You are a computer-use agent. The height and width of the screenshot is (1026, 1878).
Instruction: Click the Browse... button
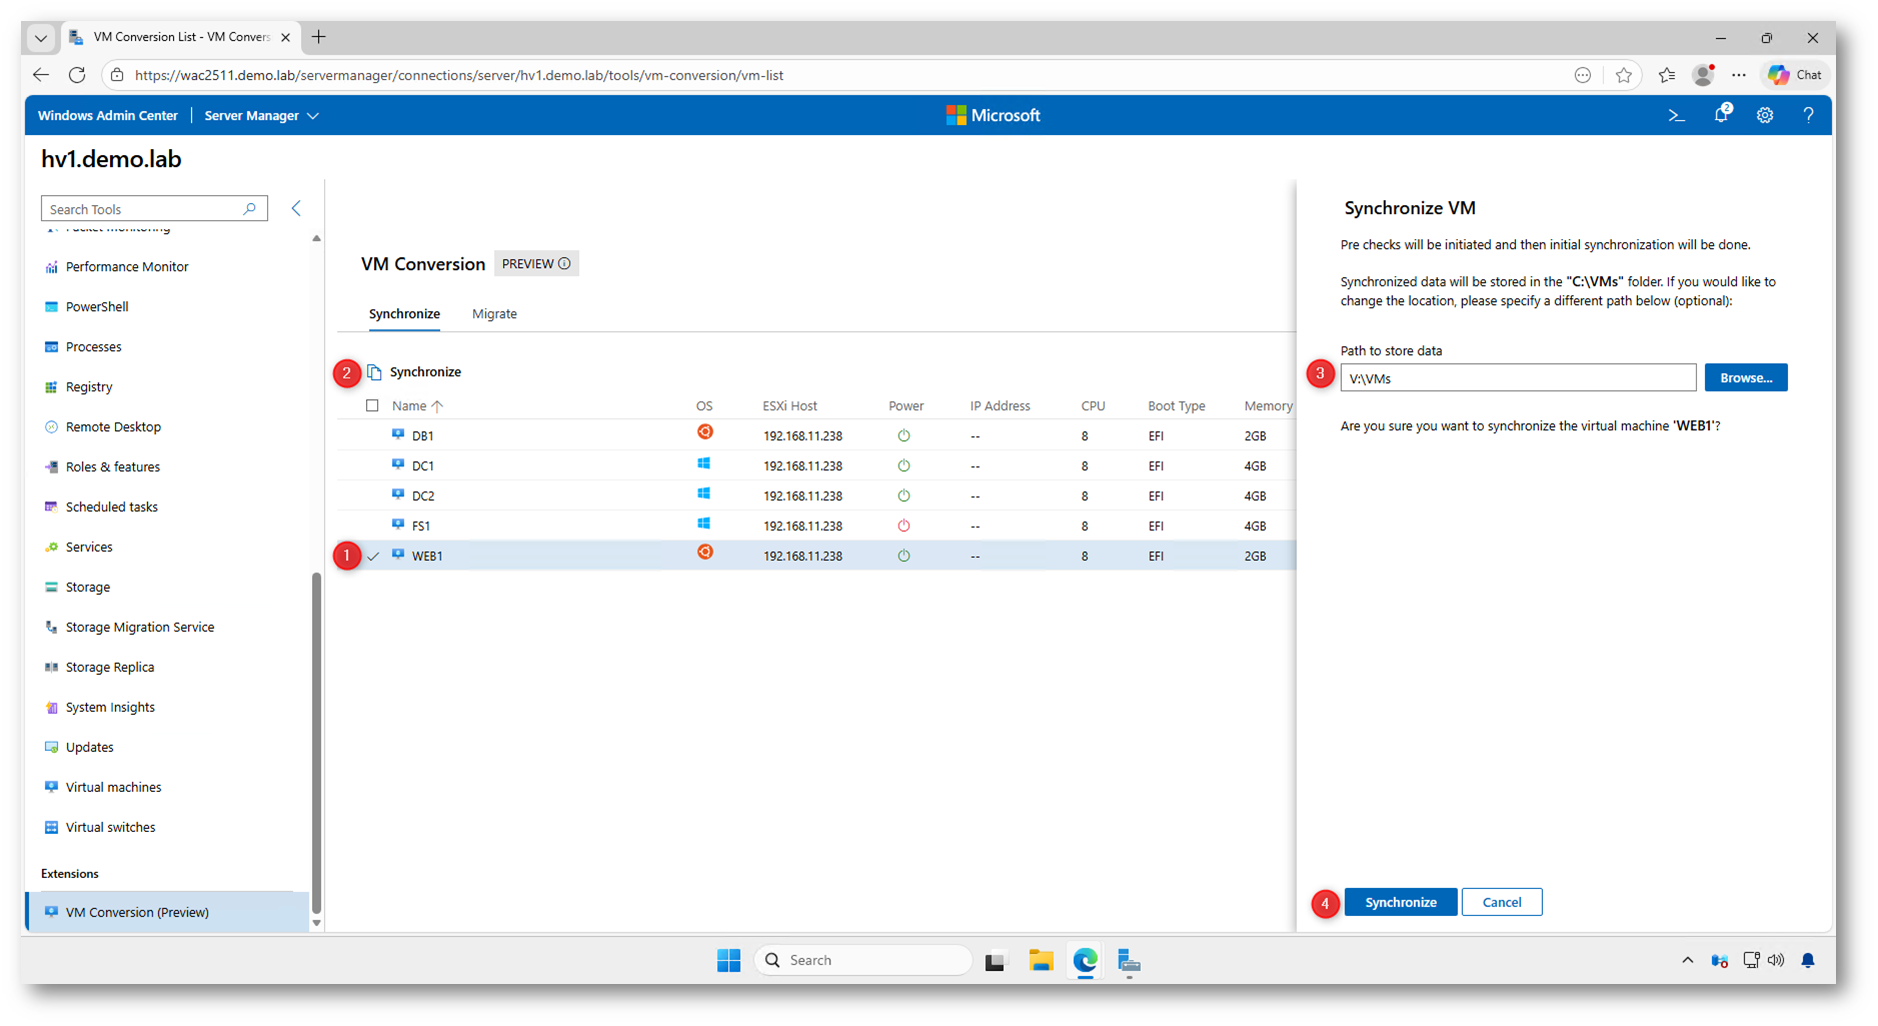click(x=1745, y=378)
